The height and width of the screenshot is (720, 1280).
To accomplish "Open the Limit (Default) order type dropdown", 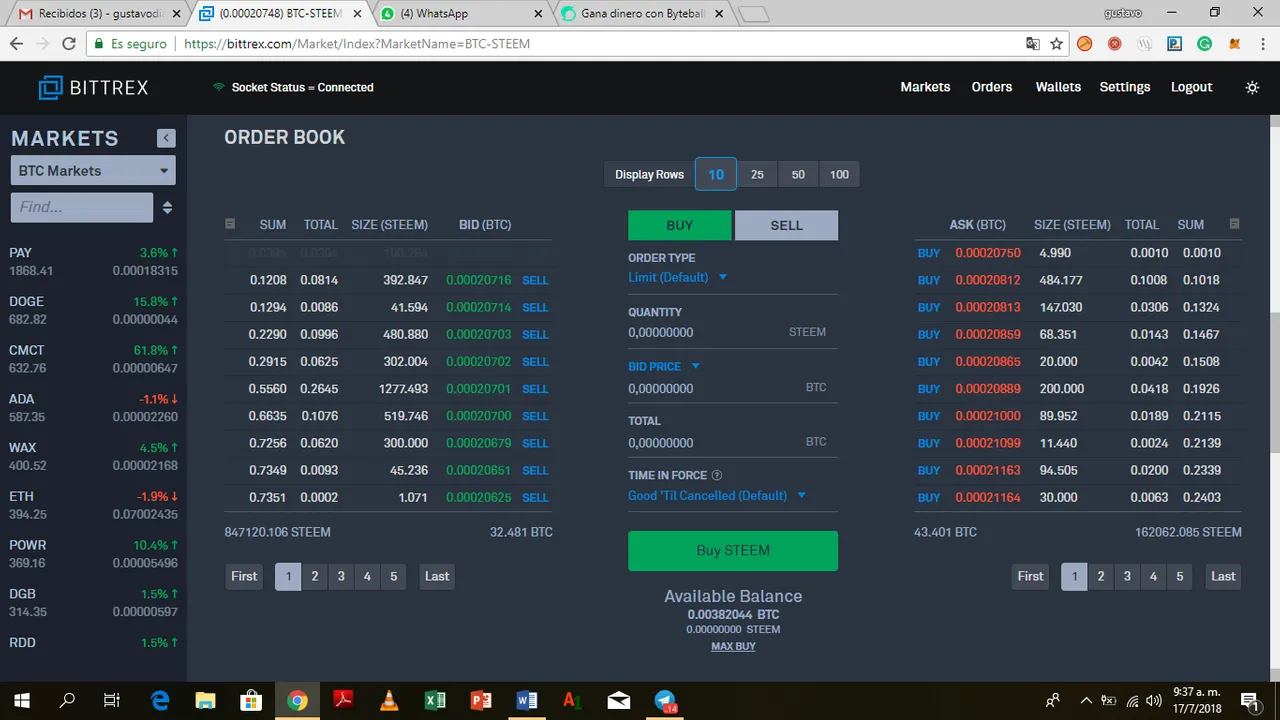I will (677, 277).
